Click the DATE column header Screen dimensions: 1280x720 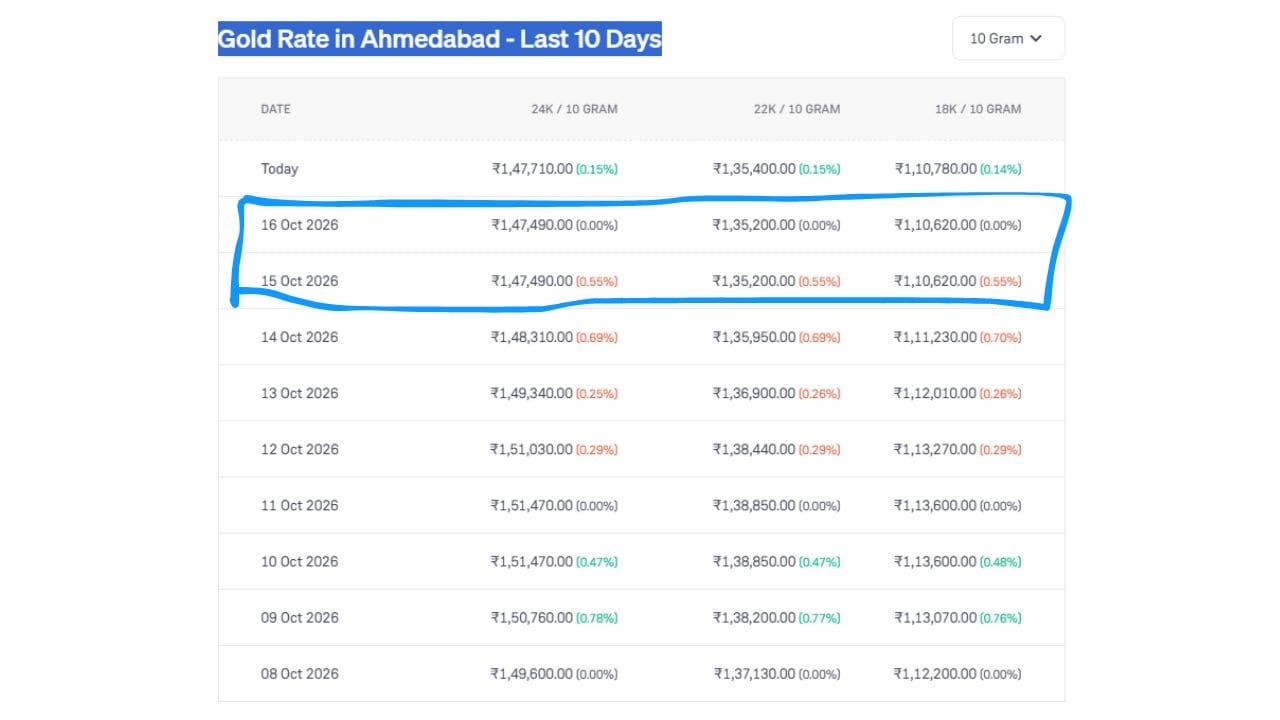pyautogui.click(x=276, y=109)
